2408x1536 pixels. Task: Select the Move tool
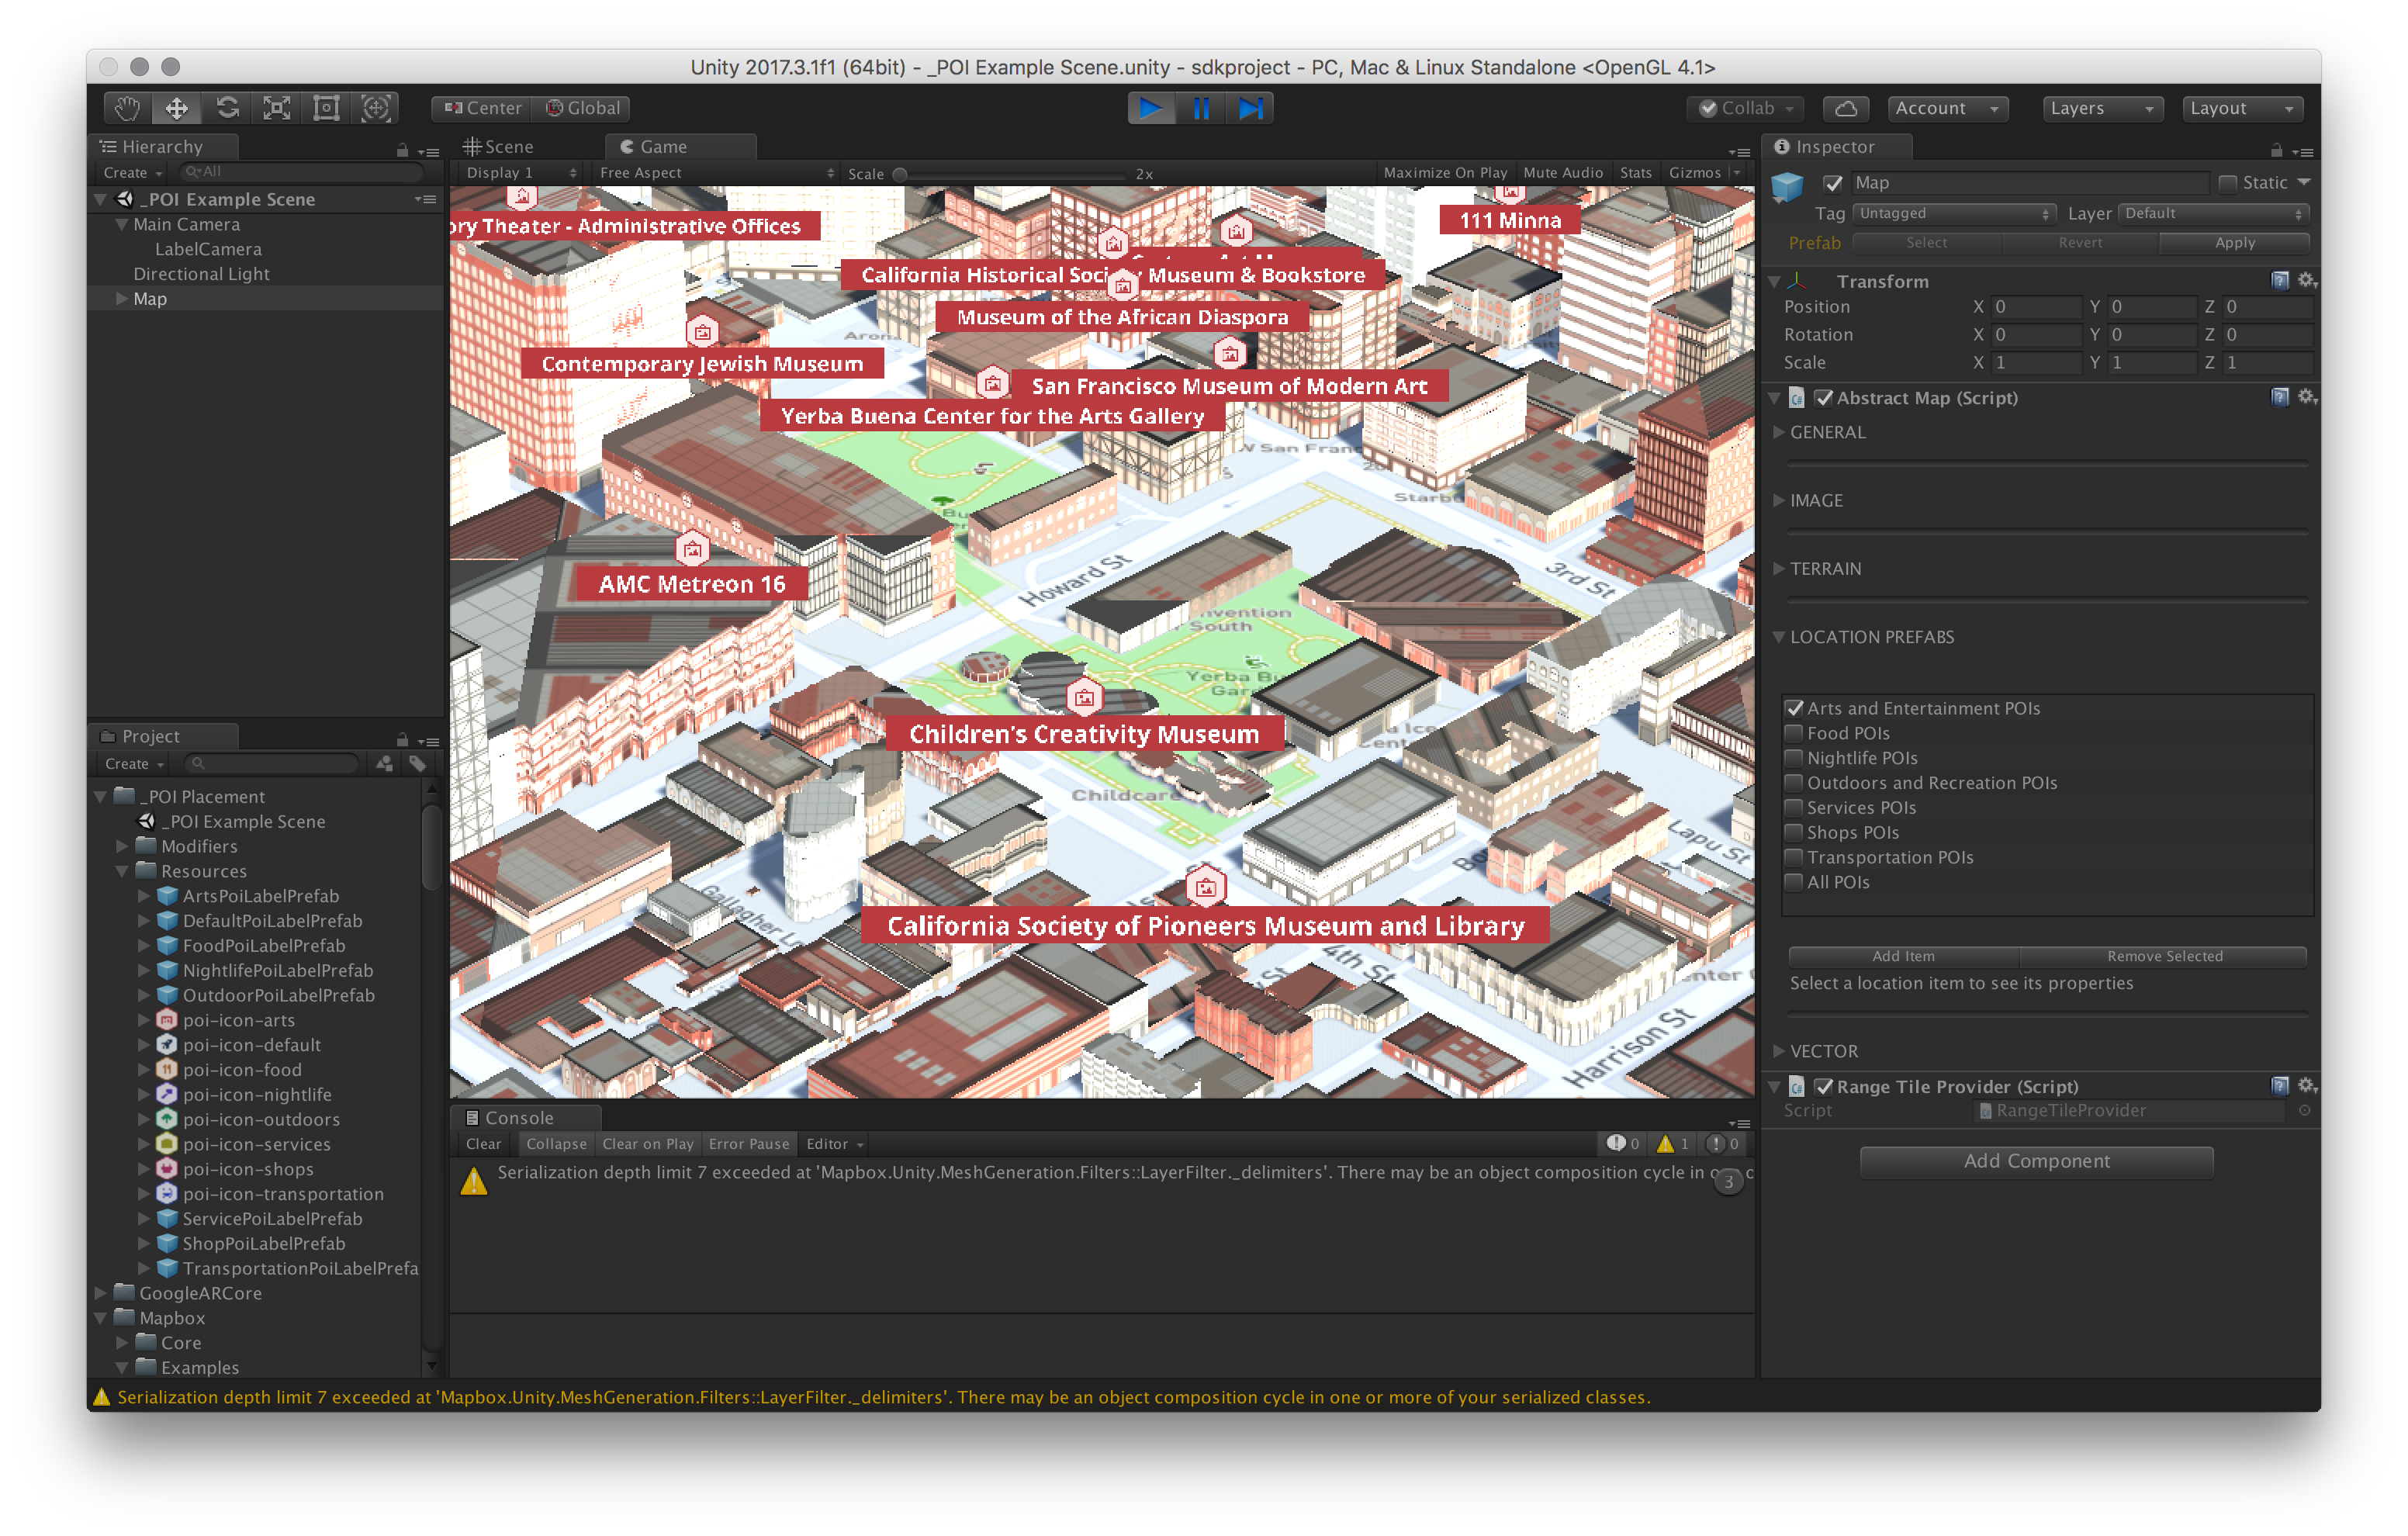pos(177,108)
